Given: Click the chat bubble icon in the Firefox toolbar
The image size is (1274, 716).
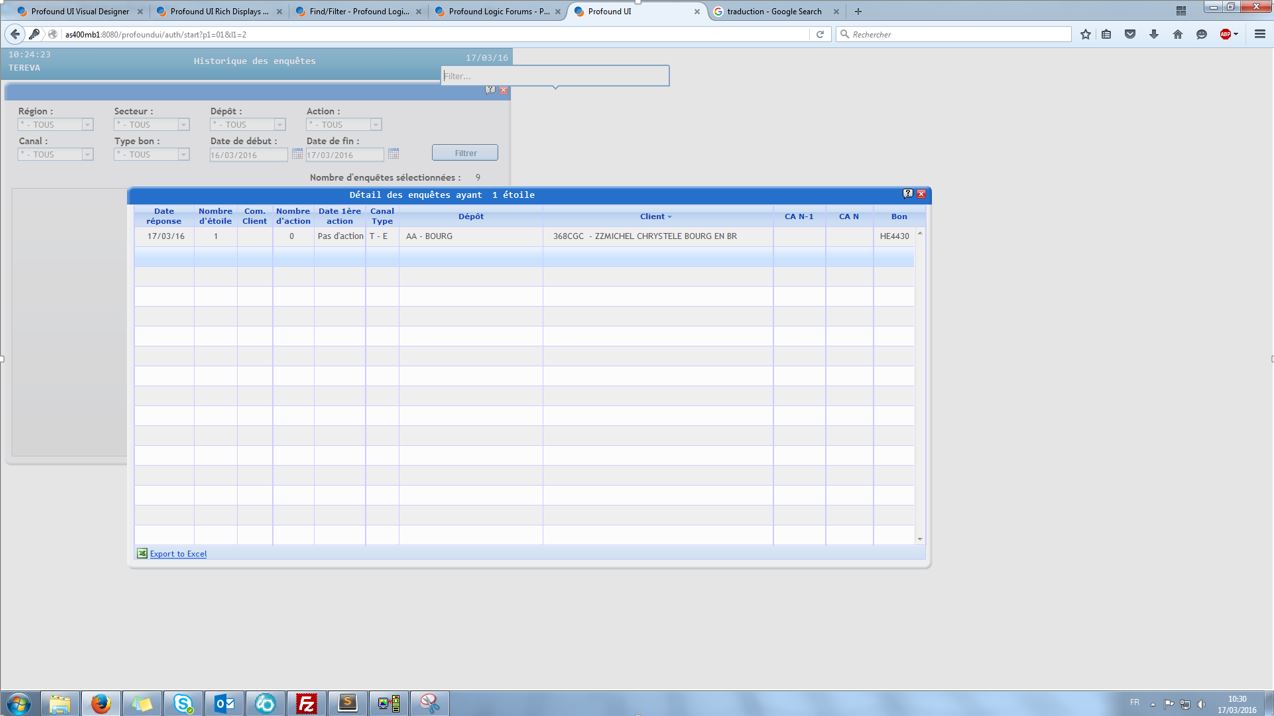Looking at the screenshot, I should tap(1202, 34).
